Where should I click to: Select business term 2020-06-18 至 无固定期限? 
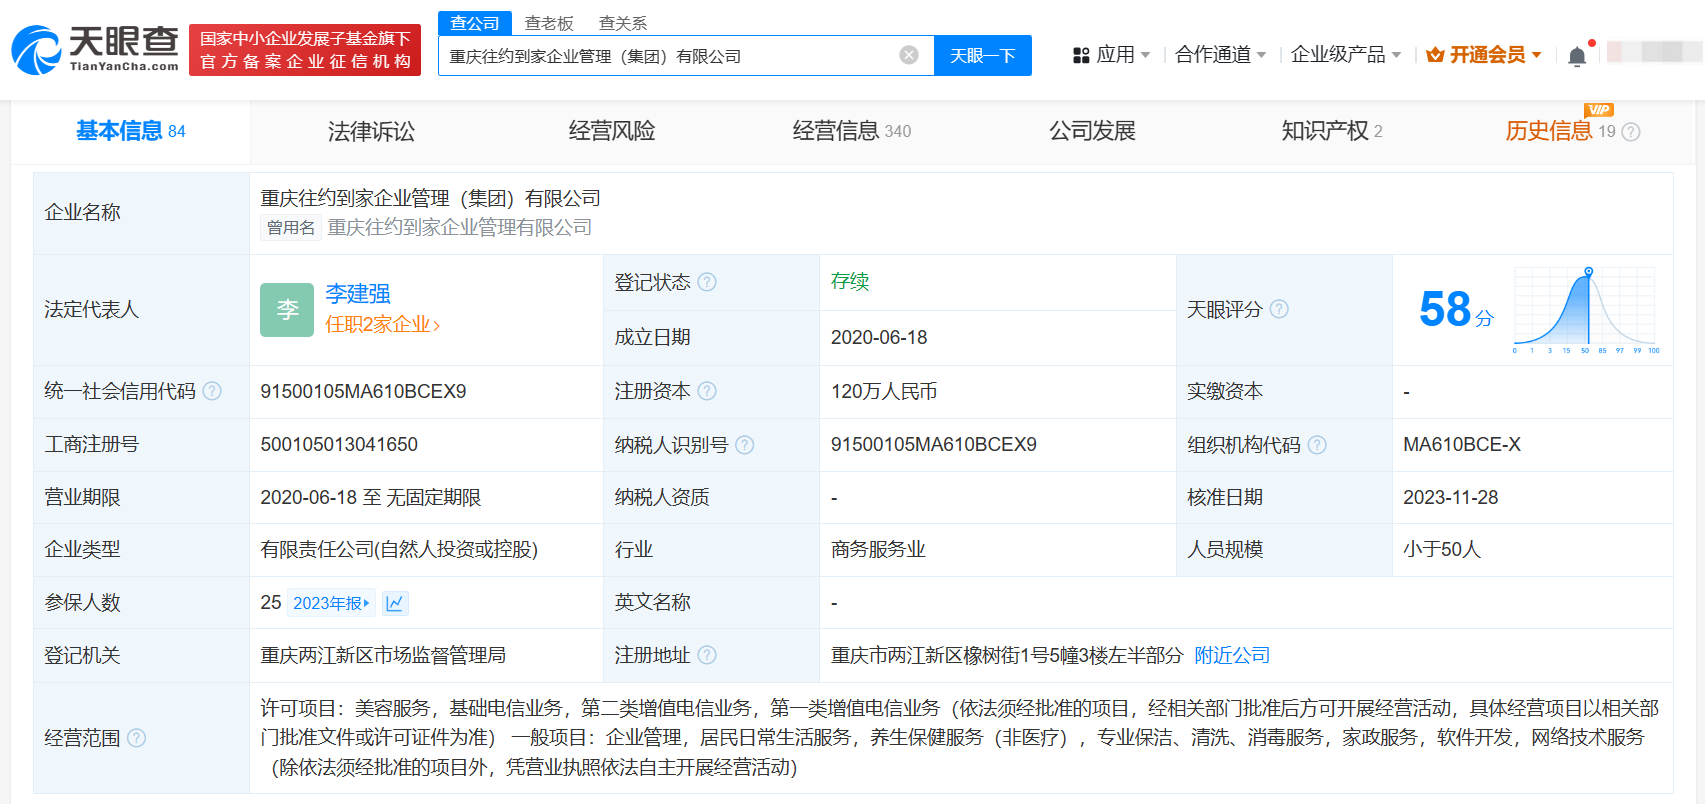coord(371,497)
